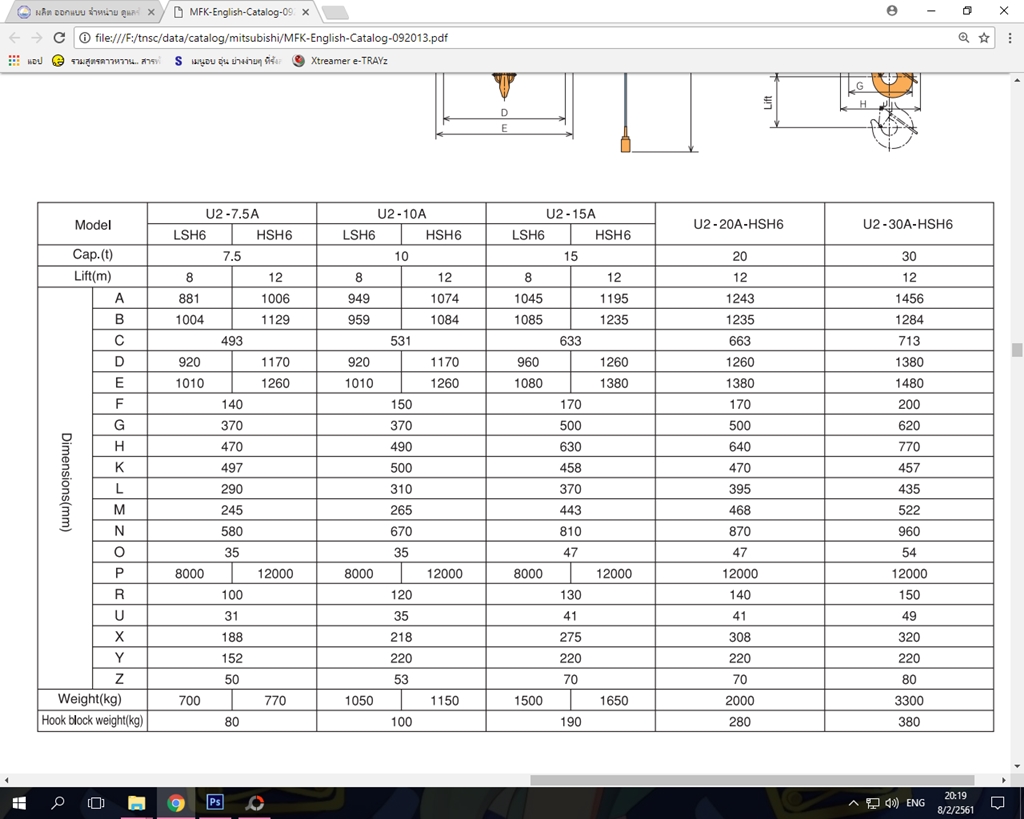The image size is (1024, 819).
Task: Click the U2-15A model header
Action: [571, 214]
